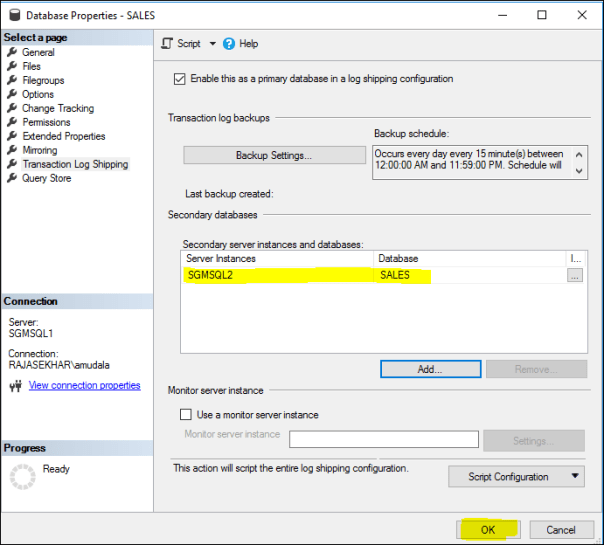The image size is (604, 545).
Task: Click the Backup Settings button
Action: click(x=274, y=155)
